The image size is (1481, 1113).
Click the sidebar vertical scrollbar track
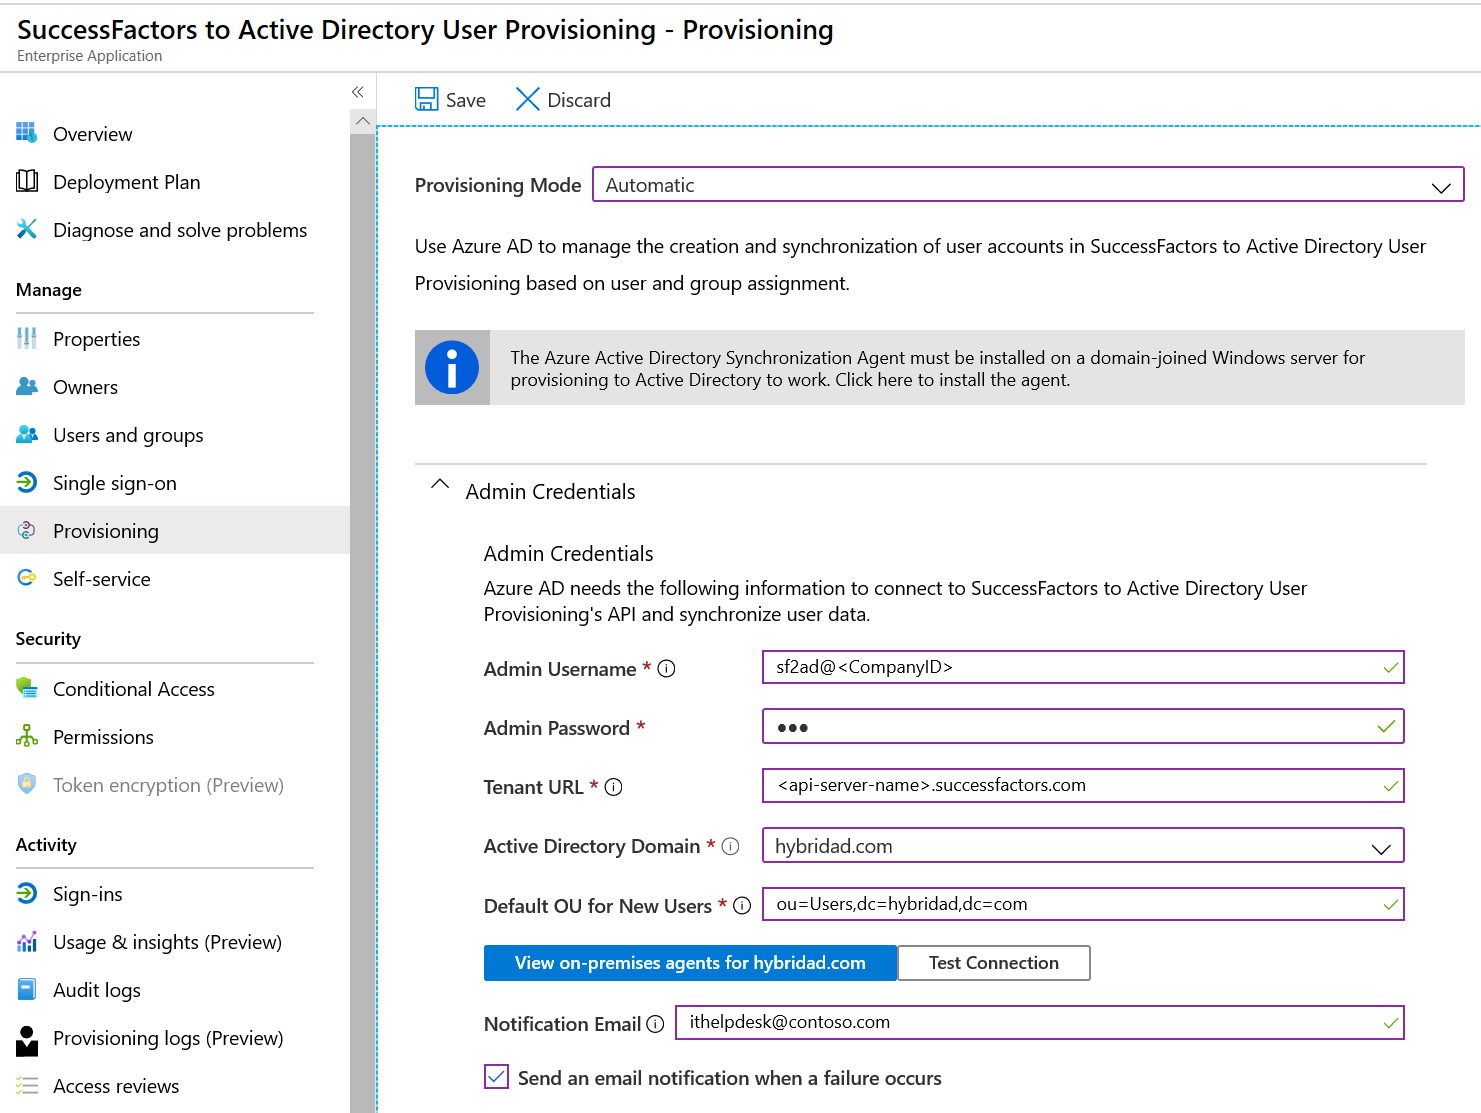point(363,622)
